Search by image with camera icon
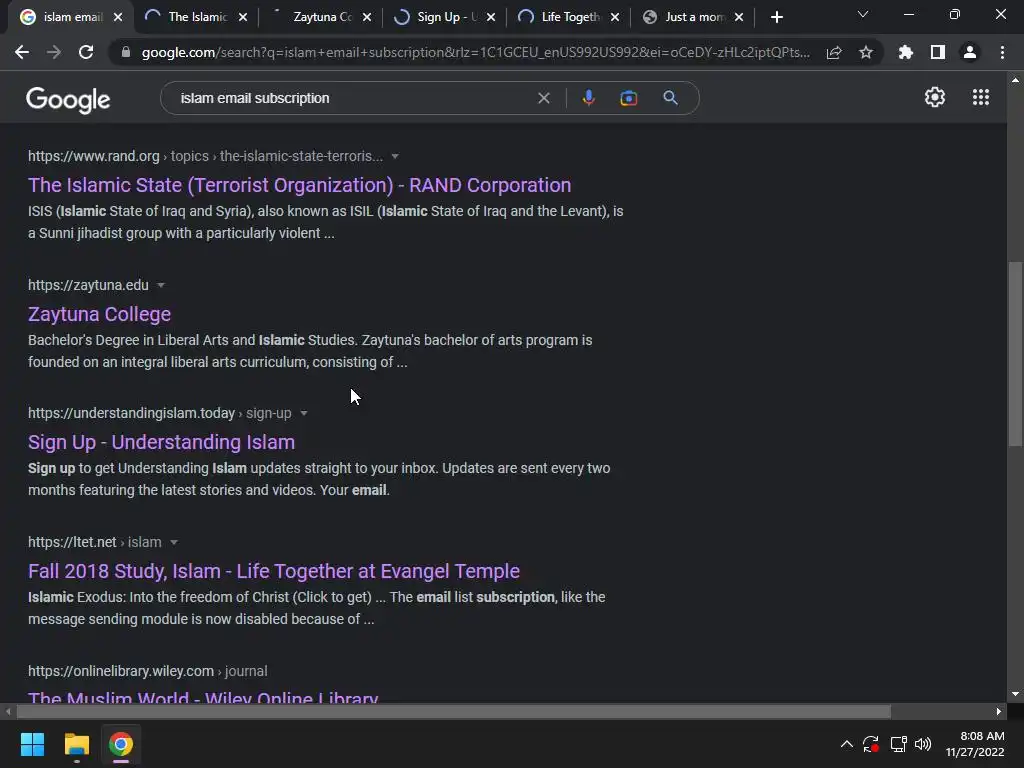Viewport: 1024px width, 768px height. pyautogui.click(x=628, y=98)
